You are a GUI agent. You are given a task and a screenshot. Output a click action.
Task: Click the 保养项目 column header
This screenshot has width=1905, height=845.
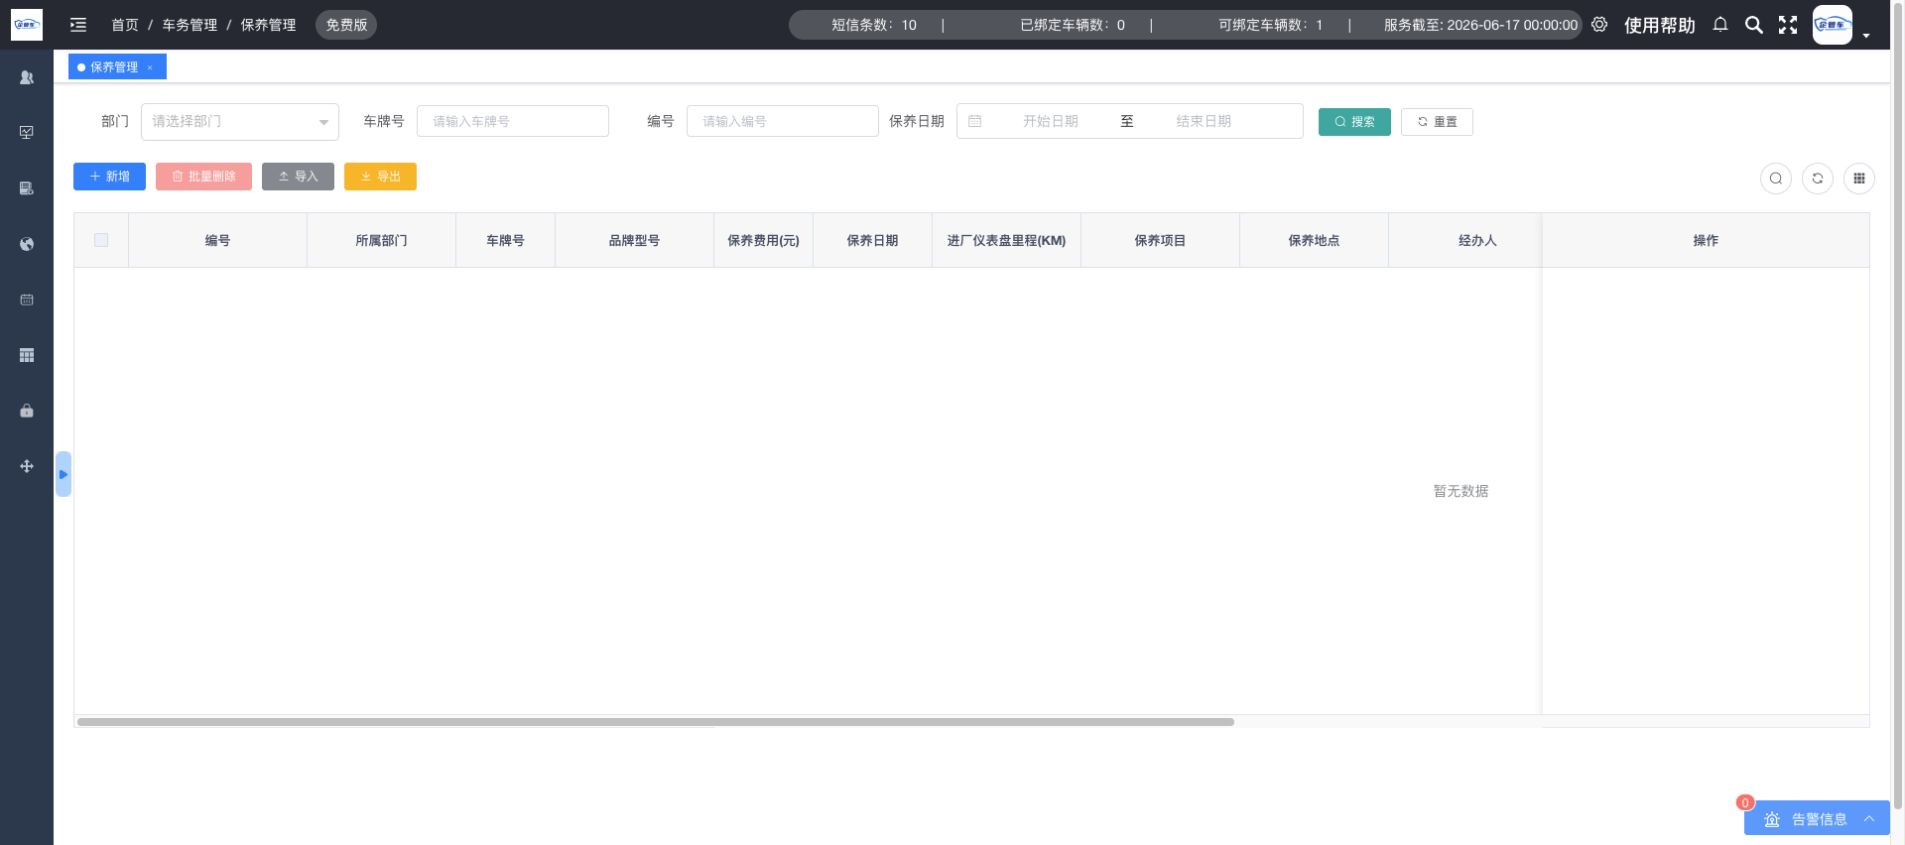[x=1160, y=240]
